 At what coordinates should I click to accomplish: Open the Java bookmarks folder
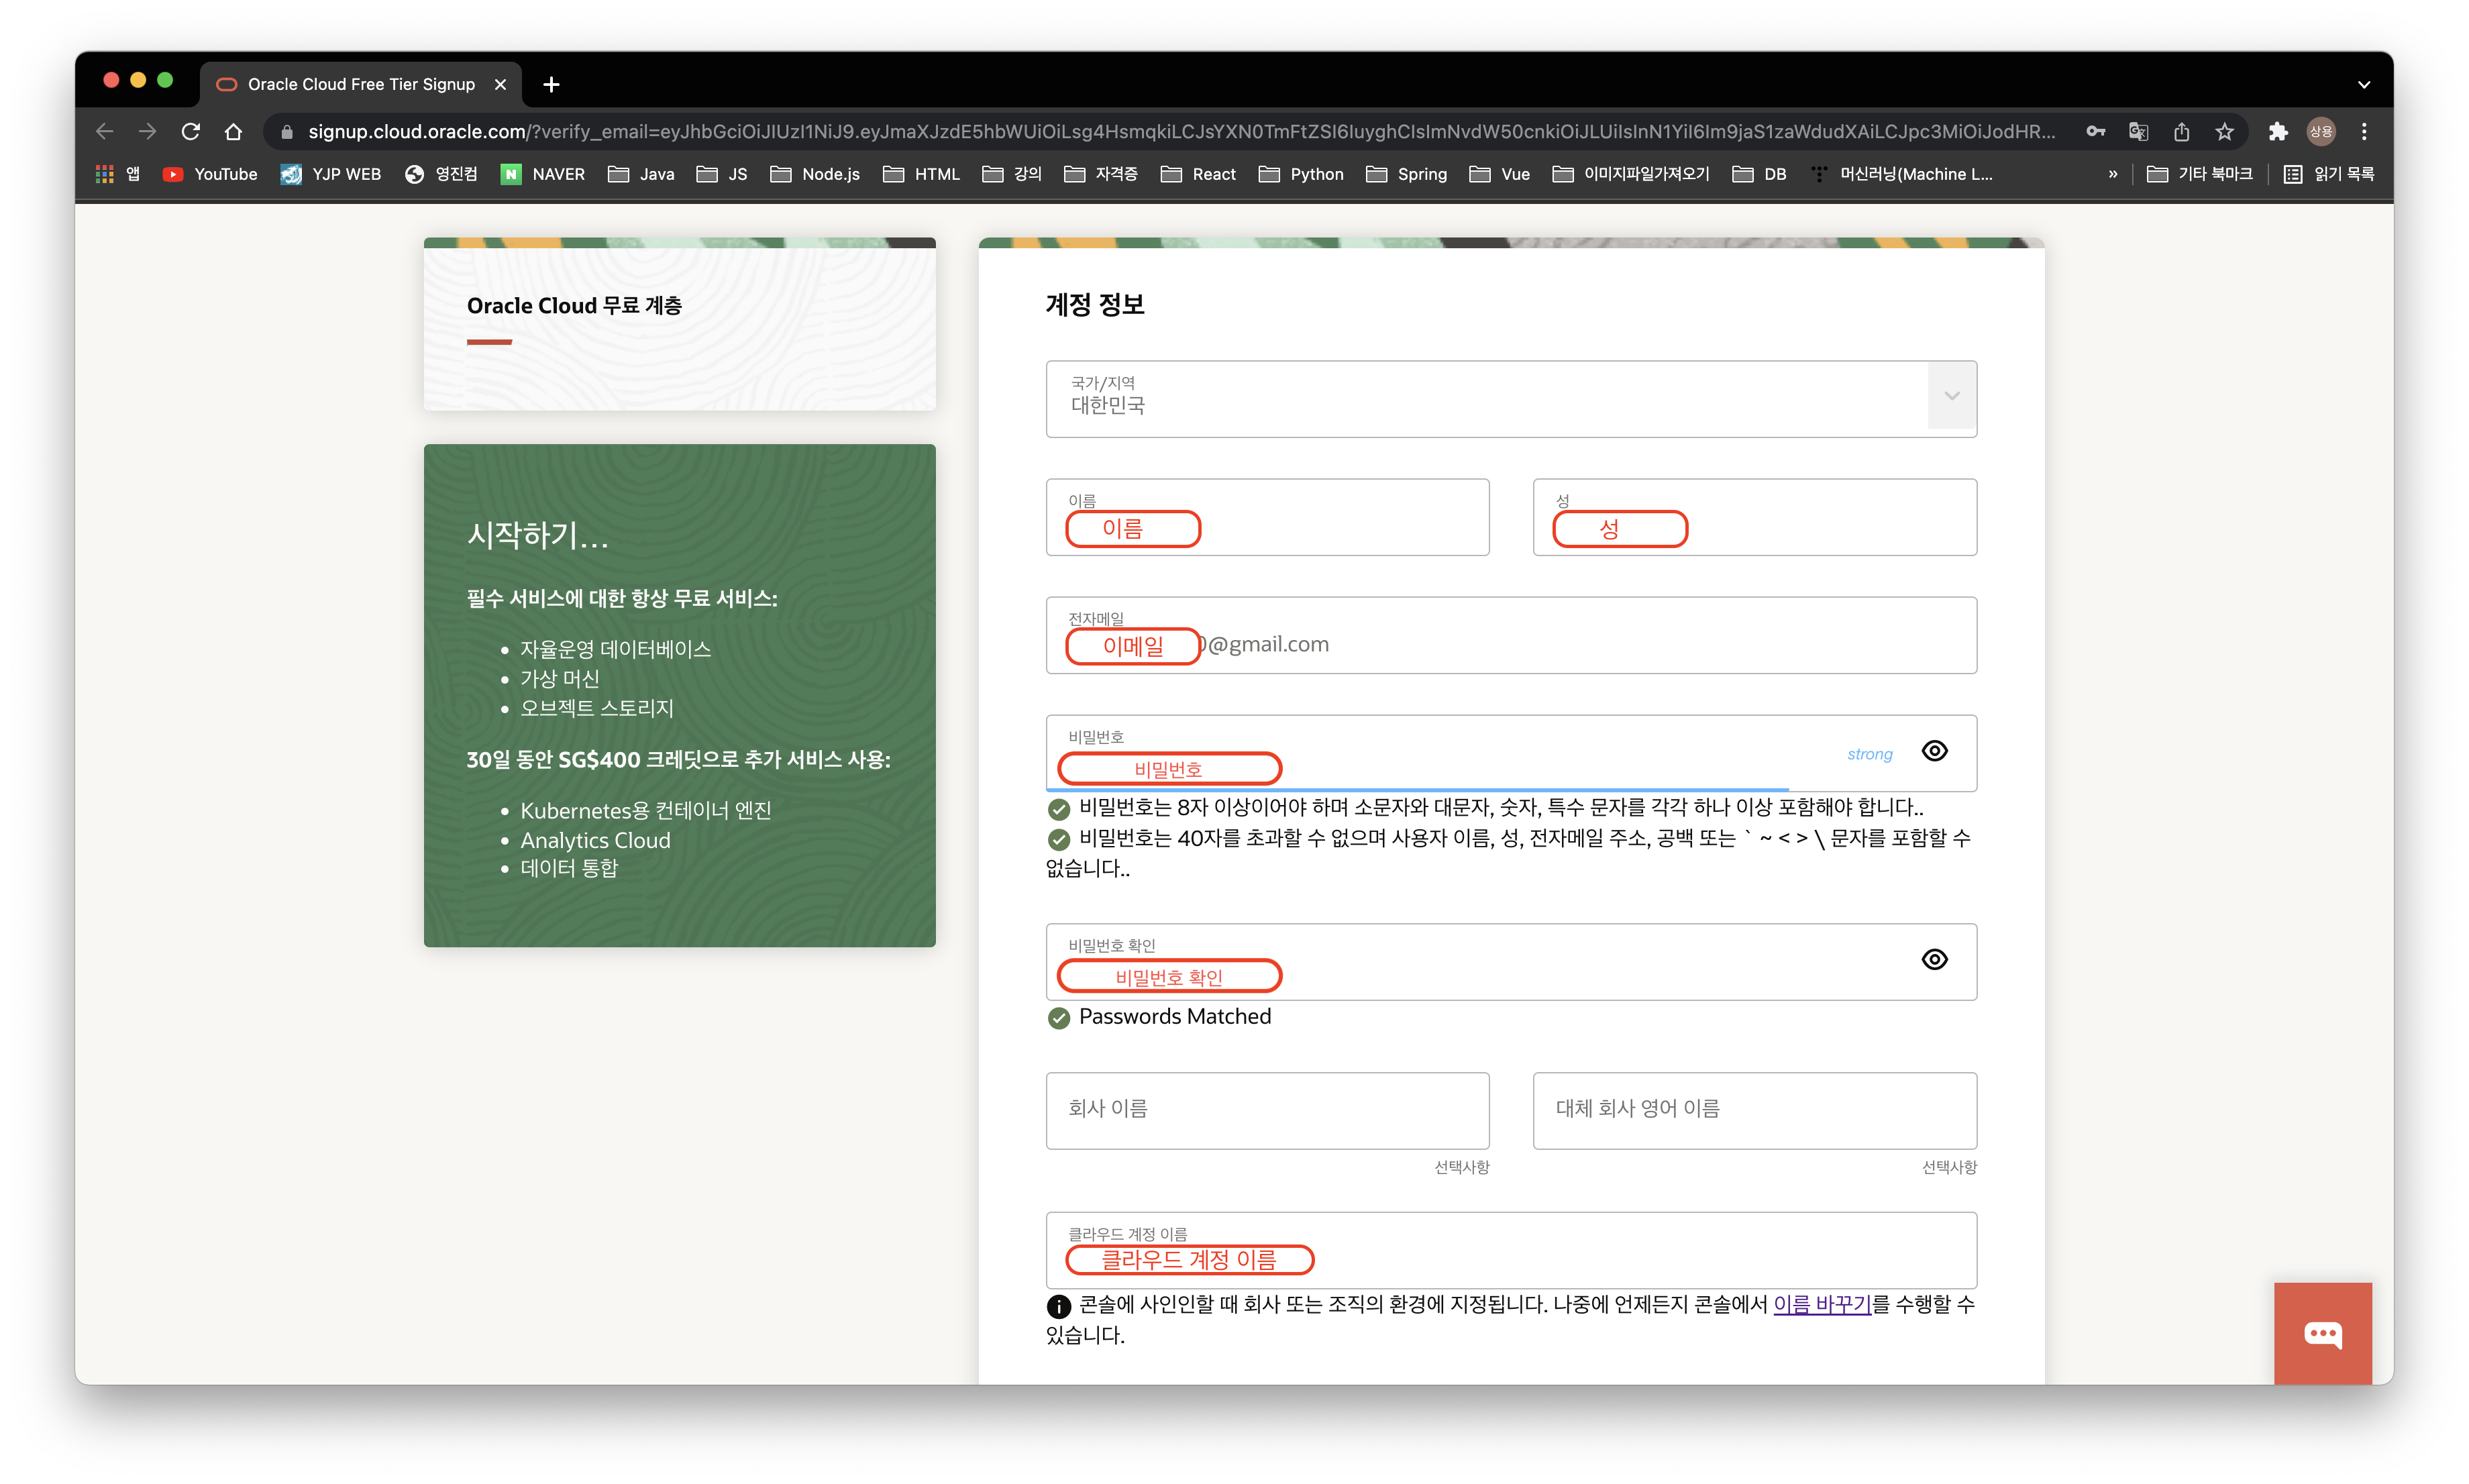click(x=642, y=174)
